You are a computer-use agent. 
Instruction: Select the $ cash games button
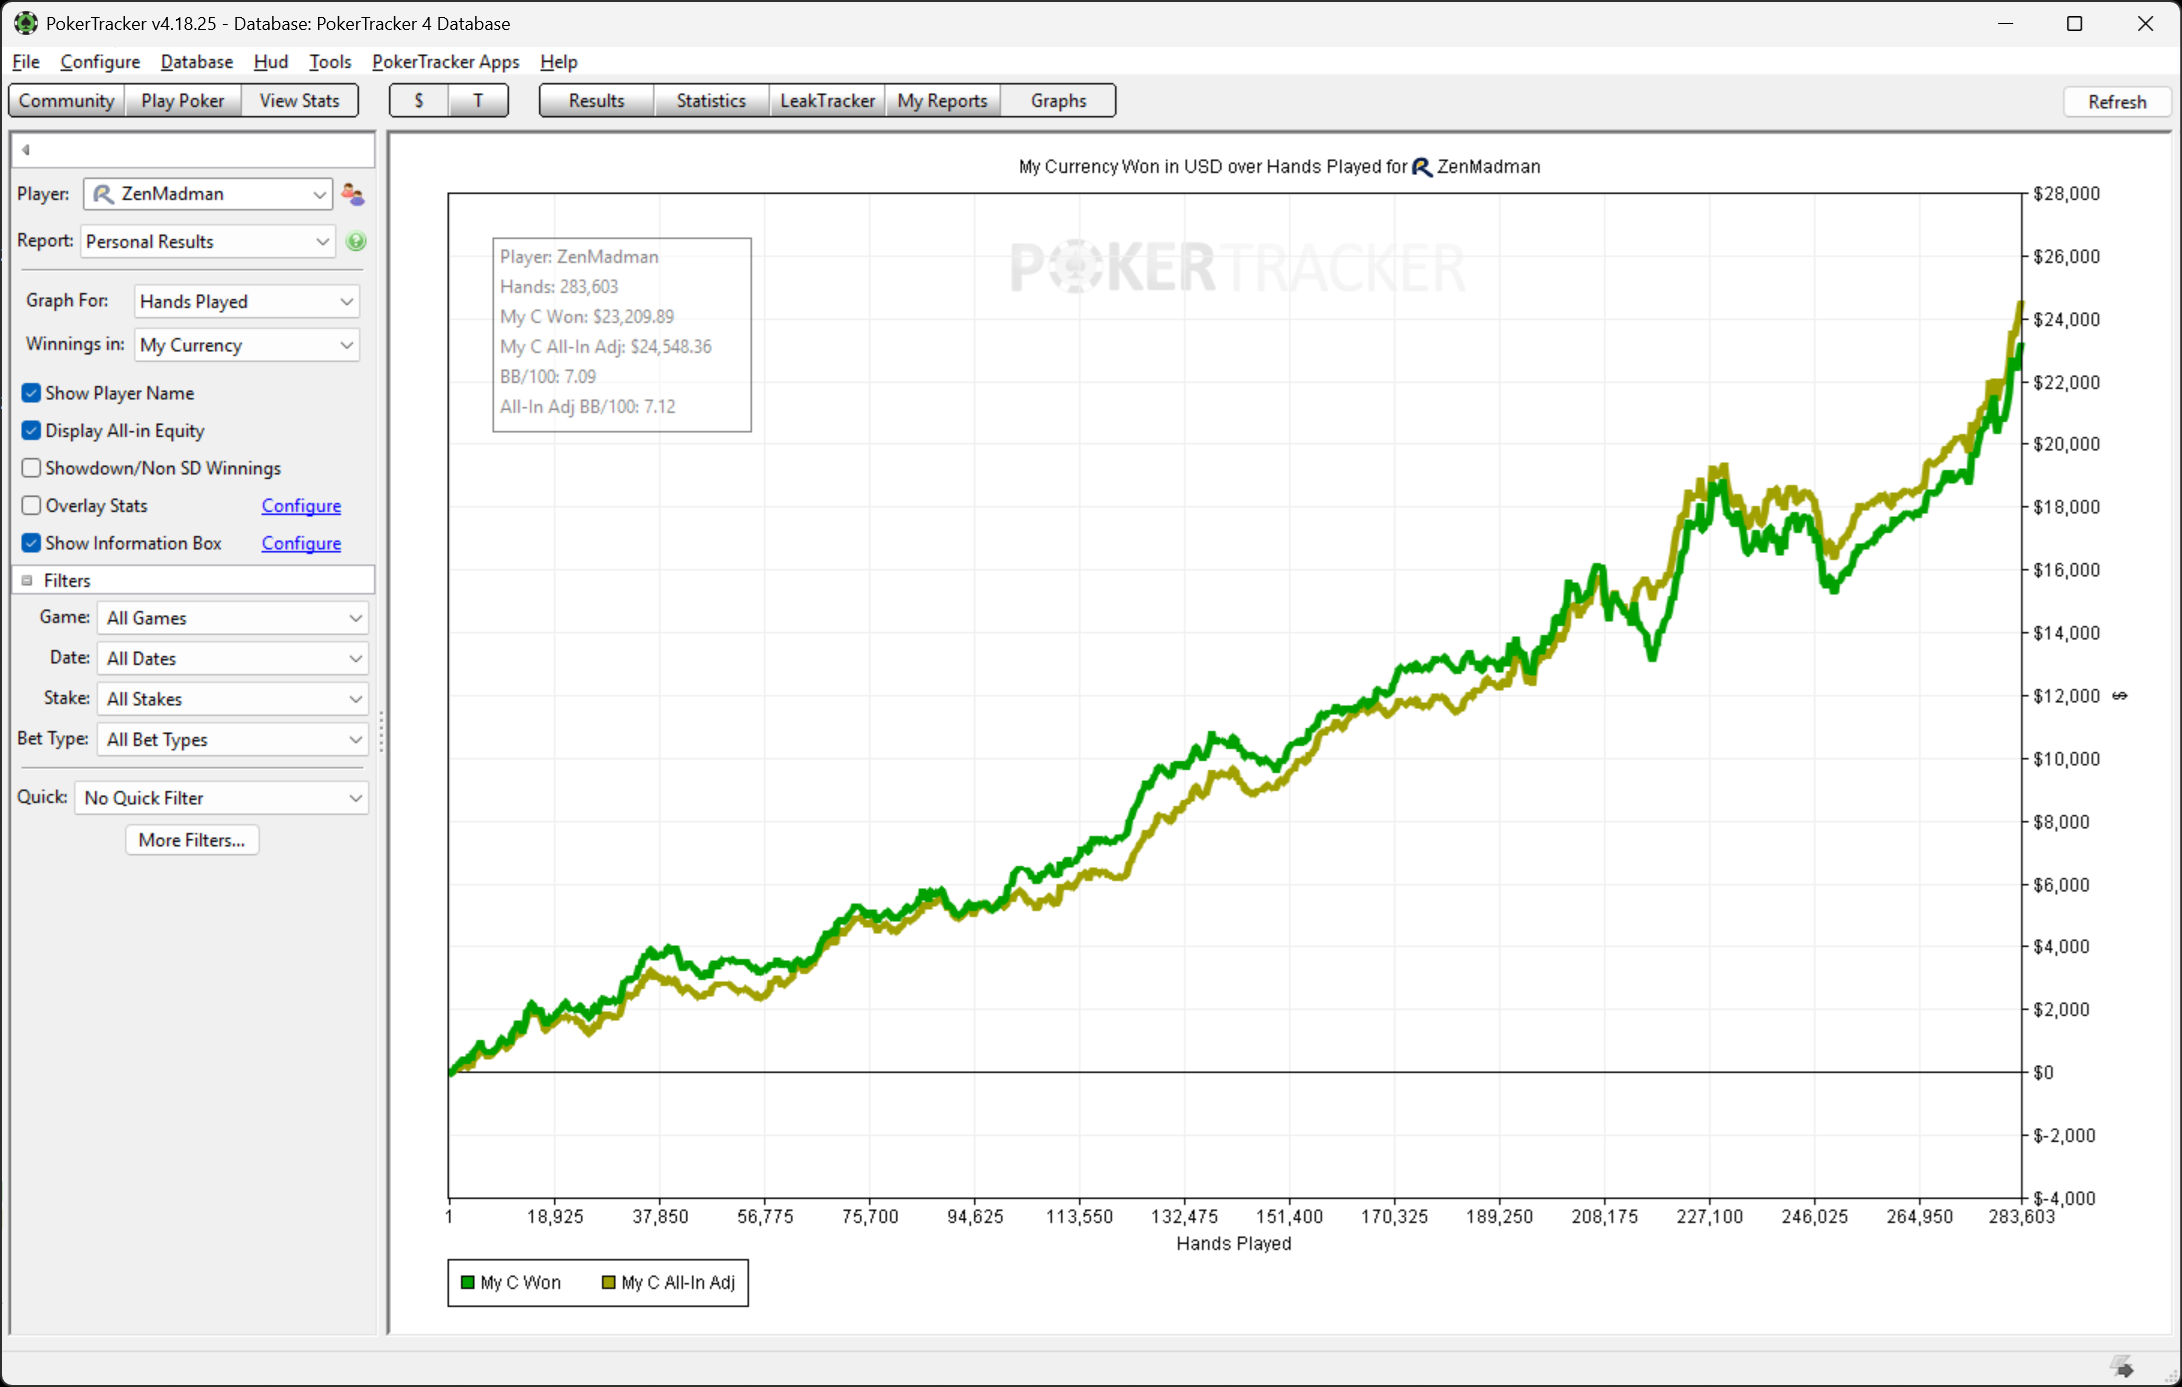point(419,101)
